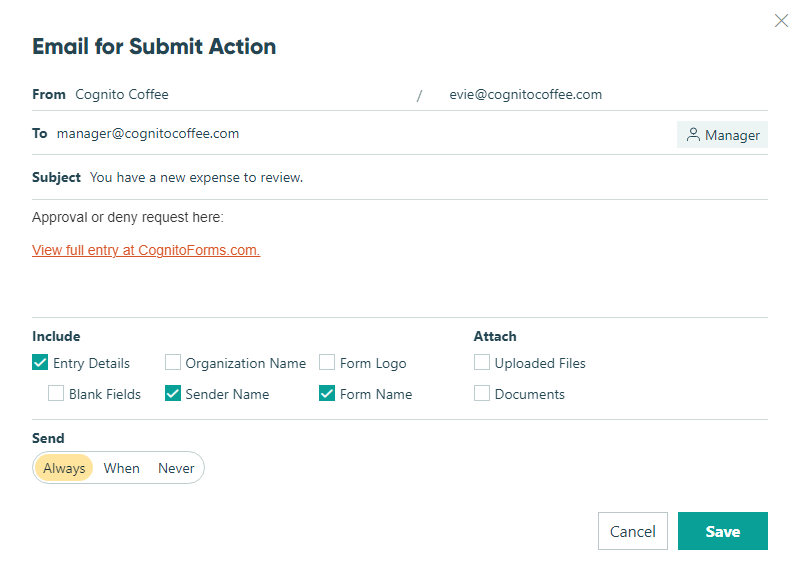Click the Cancel button
Viewport: 800px width, 582px height.
point(633,531)
